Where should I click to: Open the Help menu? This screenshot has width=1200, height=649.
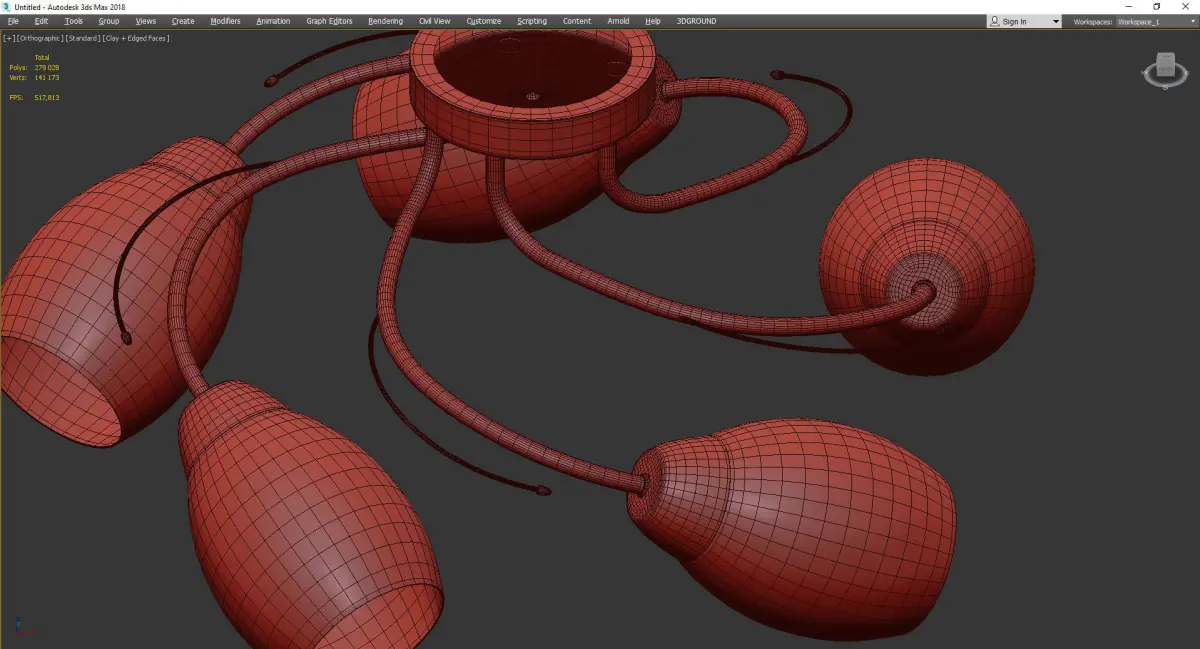pyautogui.click(x=653, y=21)
